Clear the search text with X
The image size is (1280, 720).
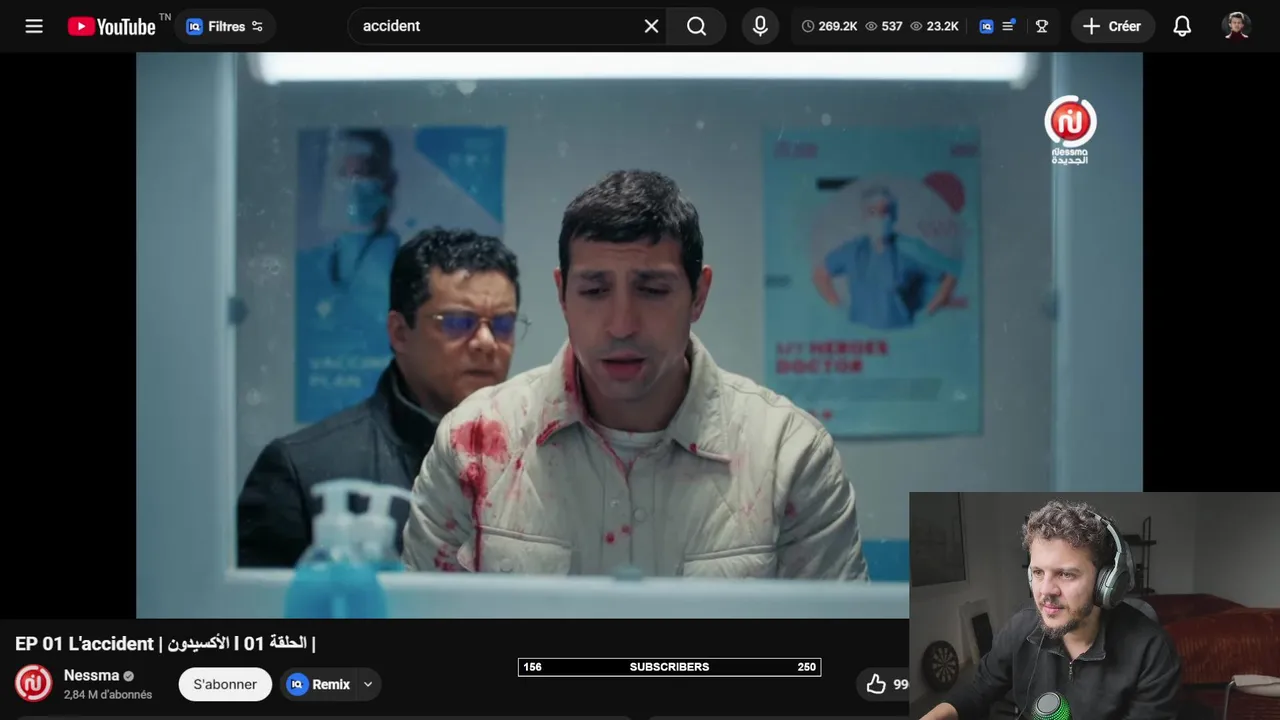tap(651, 26)
